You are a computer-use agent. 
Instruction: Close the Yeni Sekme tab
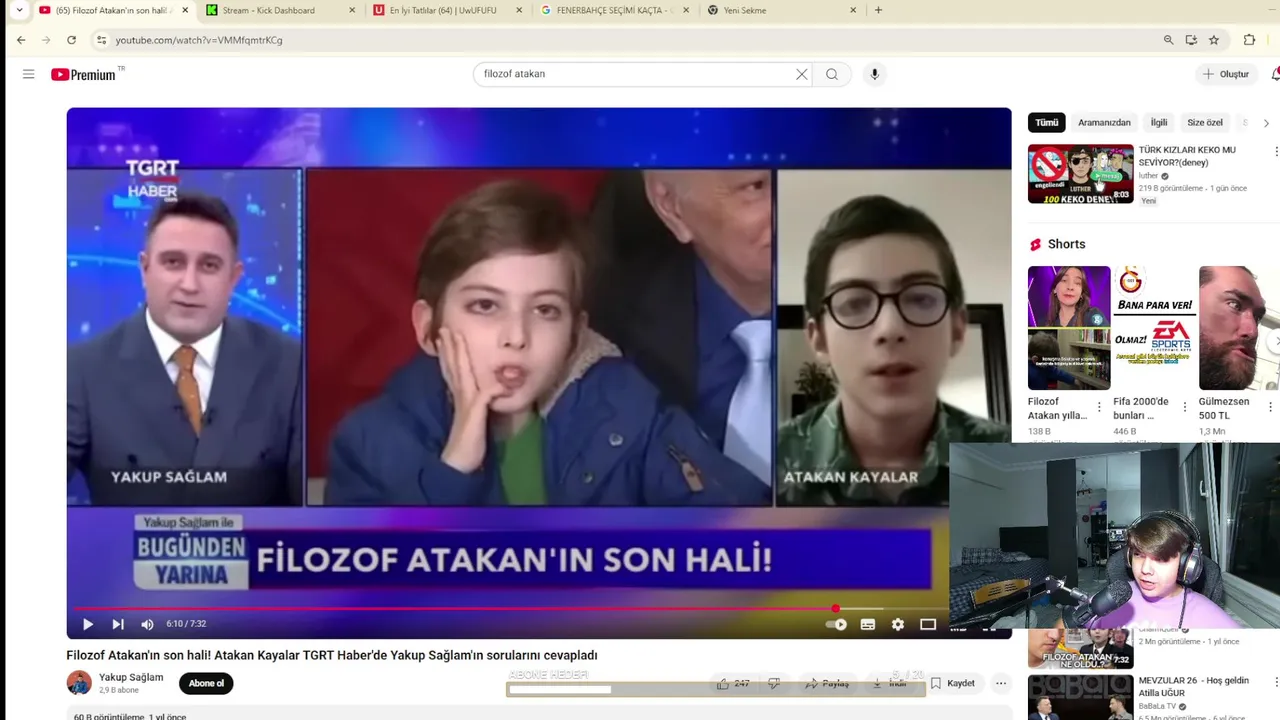tap(853, 10)
